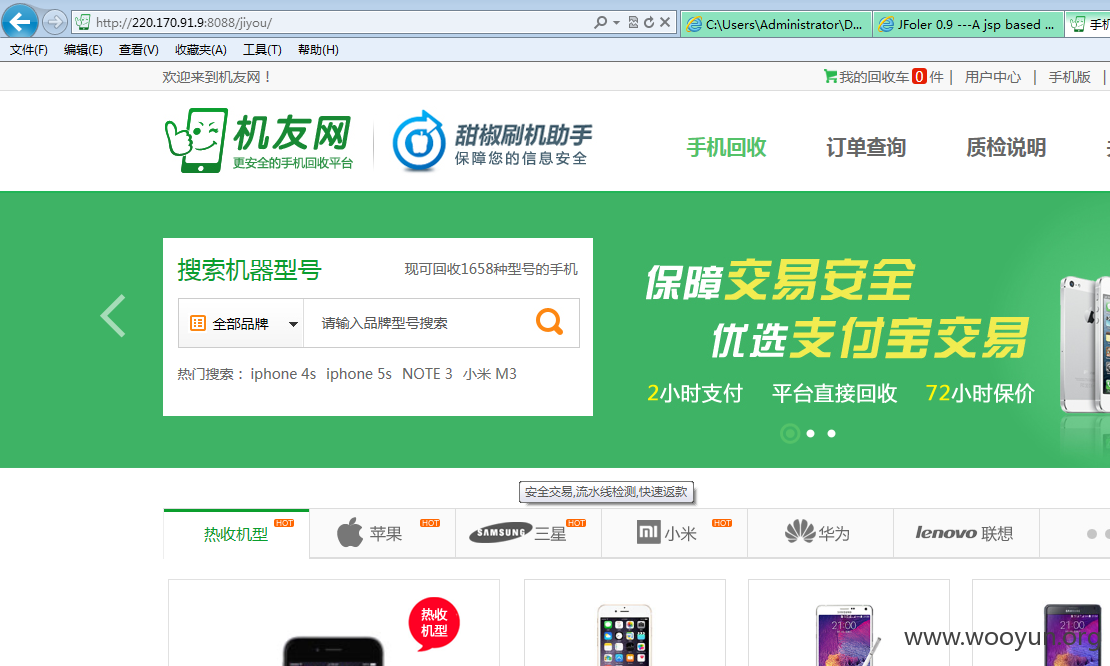Select the lenovo 联想 brand tab

[x=966, y=534]
